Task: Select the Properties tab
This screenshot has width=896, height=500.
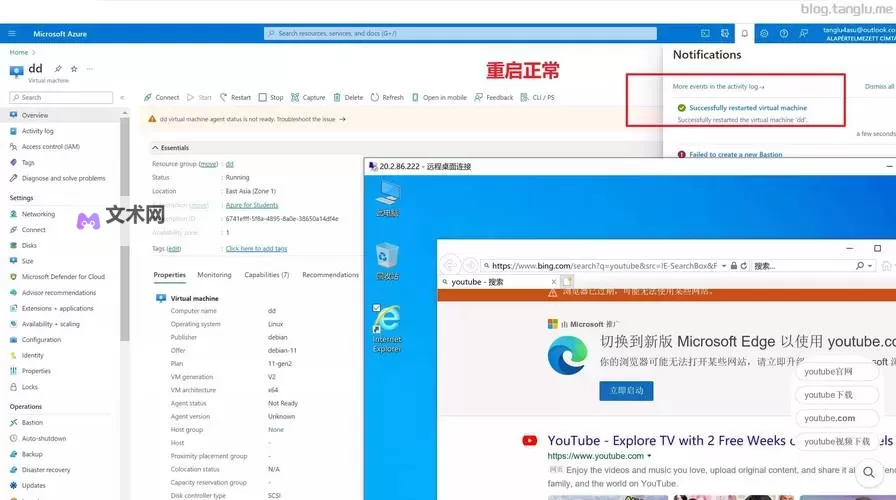Action: (170, 275)
